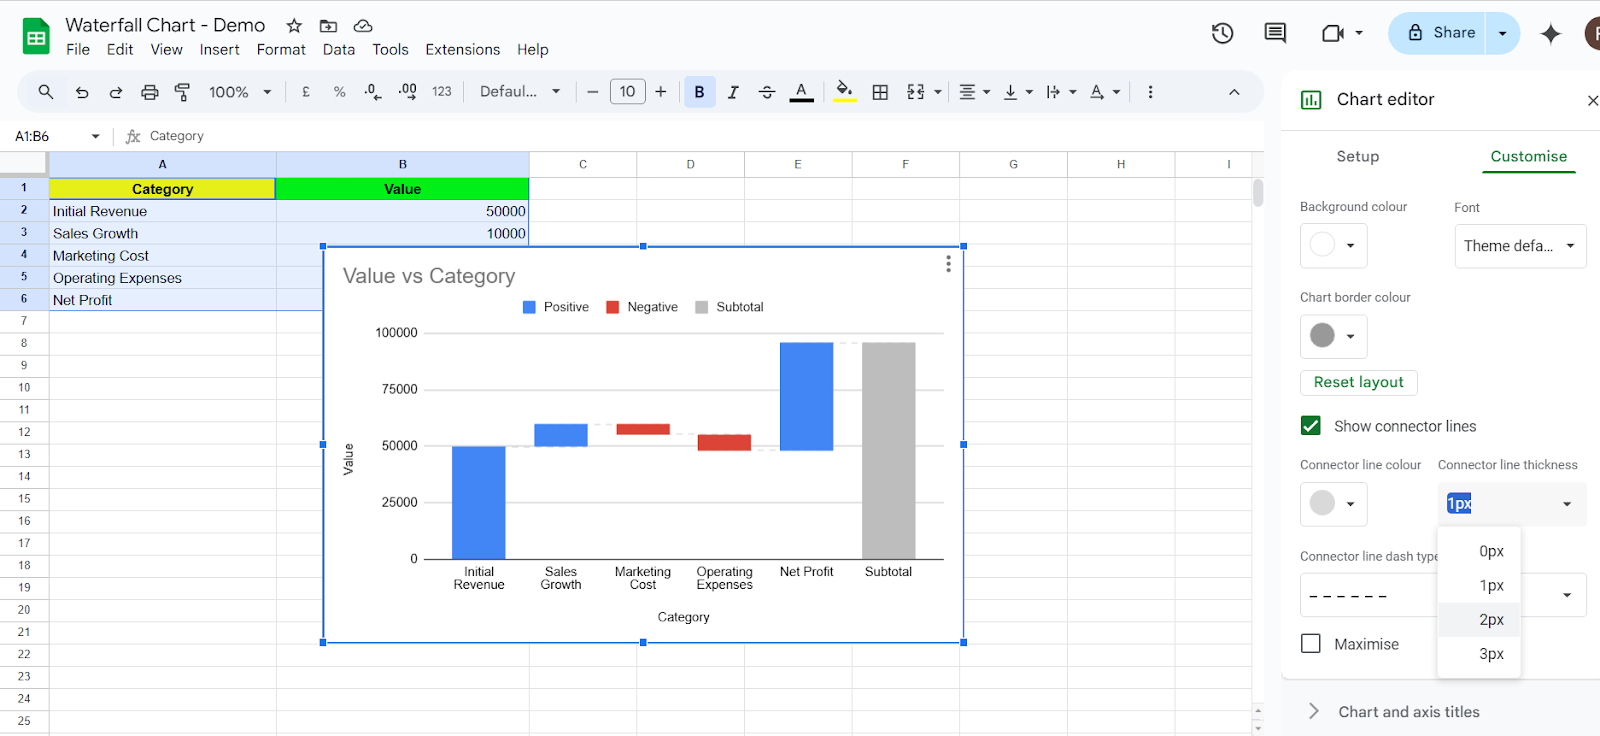Screen dimensions: 1600x736
Task: Select the paint format tool
Action: click(182, 92)
